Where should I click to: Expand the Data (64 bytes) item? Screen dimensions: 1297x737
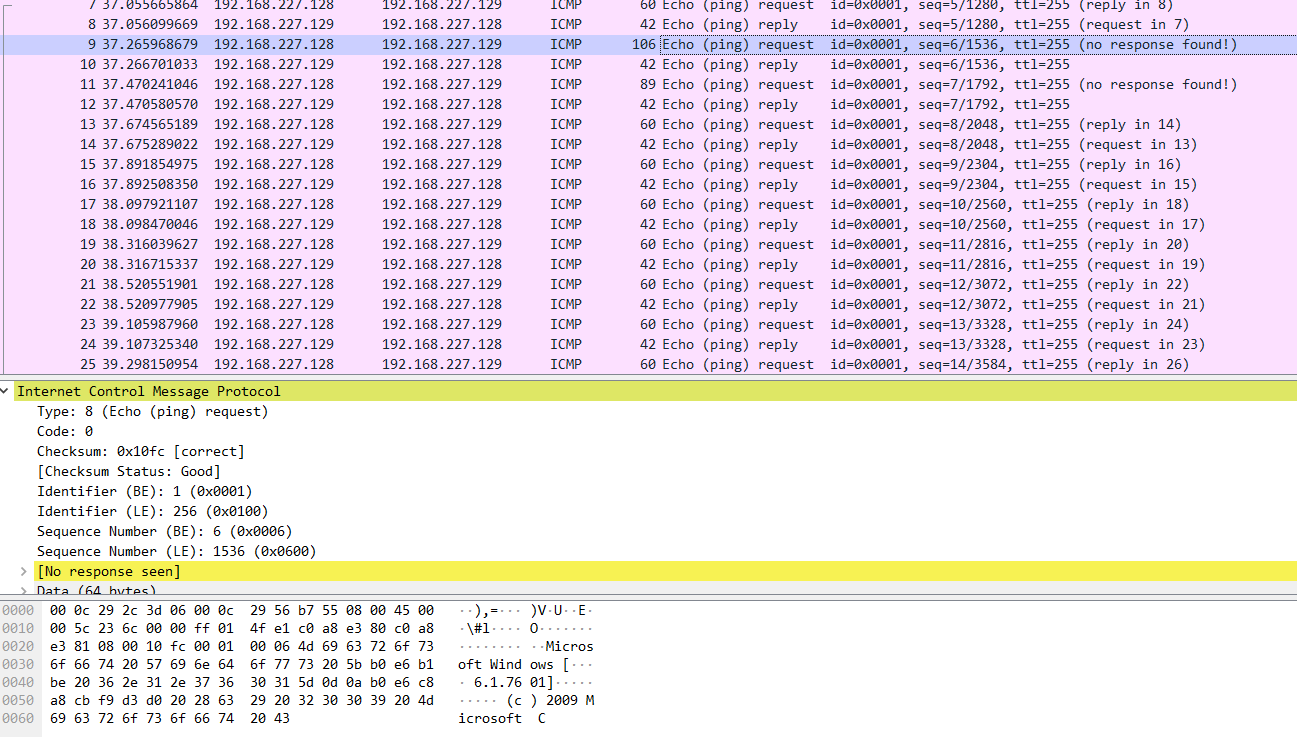pos(24,591)
